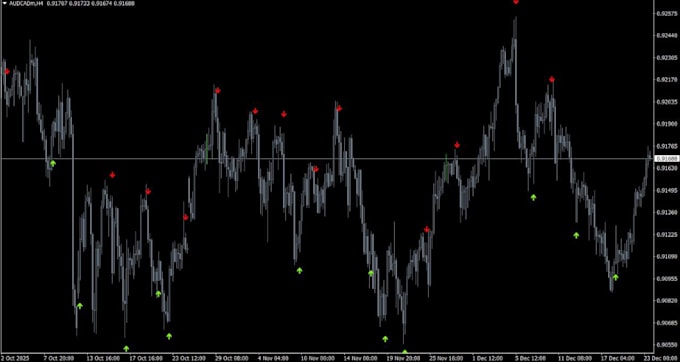680x362 pixels.
Task: Click the 5 Dec 12:00 time axis label
Action: pos(530,359)
